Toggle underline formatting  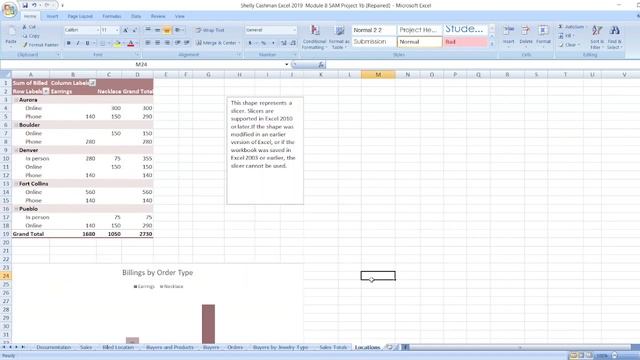(87, 43)
